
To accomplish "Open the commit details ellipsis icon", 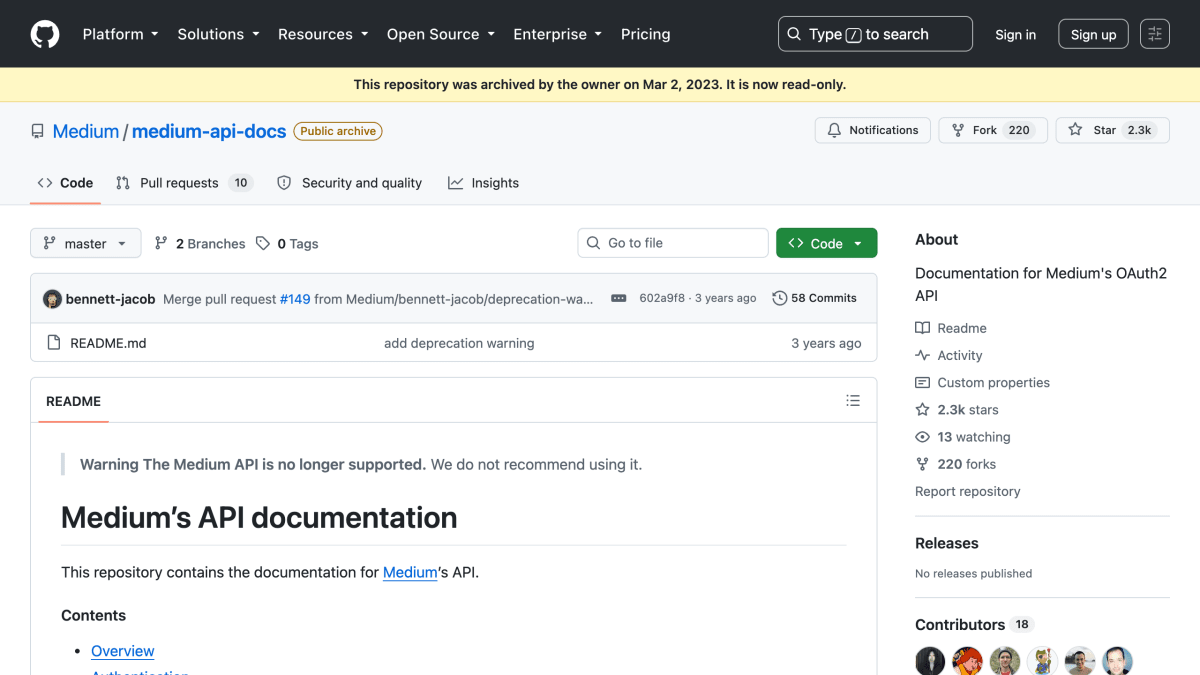I will click(619, 298).
